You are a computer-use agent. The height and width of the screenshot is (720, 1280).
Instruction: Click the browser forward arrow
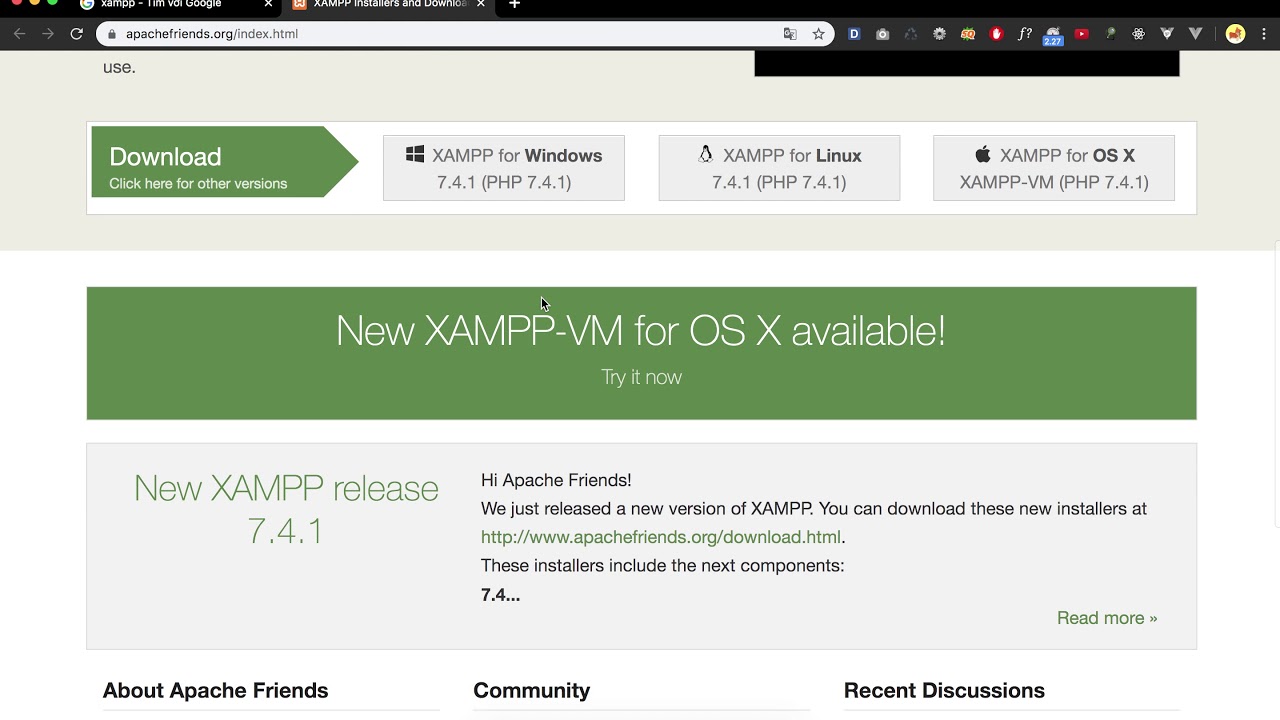pyautogui.click(x=47, y=34)
